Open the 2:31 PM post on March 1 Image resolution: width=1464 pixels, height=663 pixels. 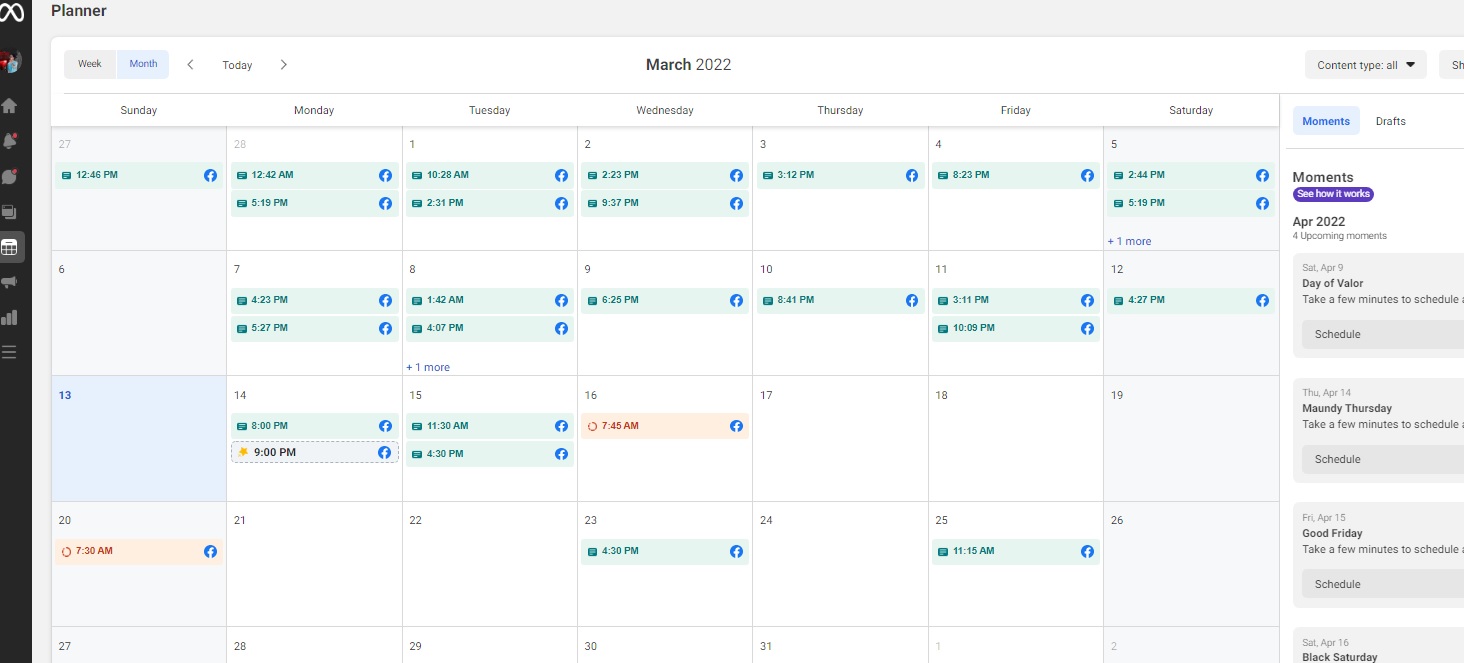490,203
